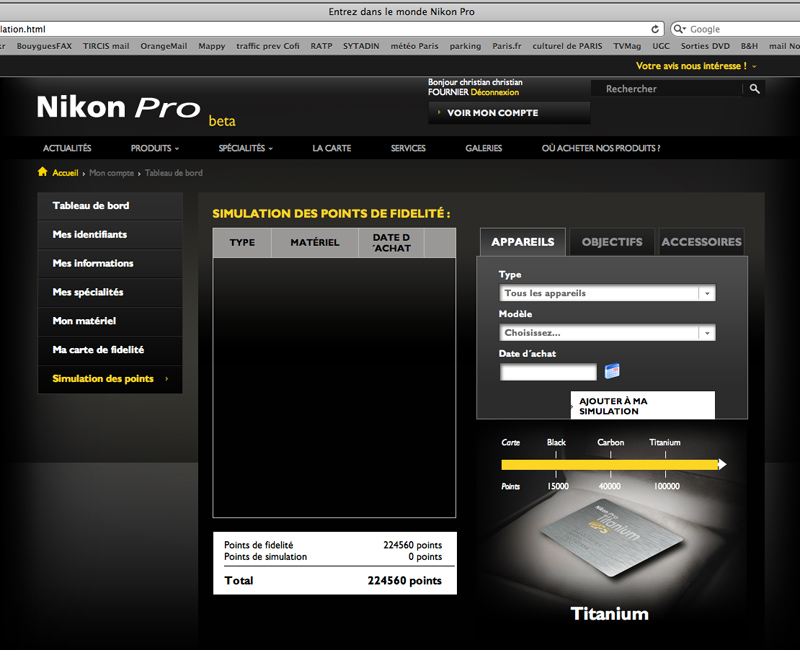Viewport: 800px width, 650px height.
Task: Switch to the APPAREILS tab
Action: click(523, 242)
